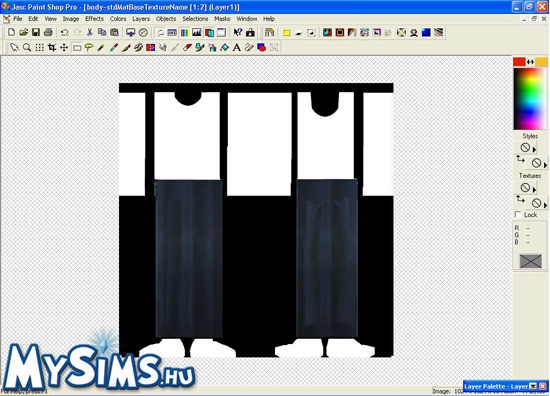Image resolution: width=550 pixels, height=396 pixels.
Task: Open the Colors menu
Action: (x=118, y=19)
